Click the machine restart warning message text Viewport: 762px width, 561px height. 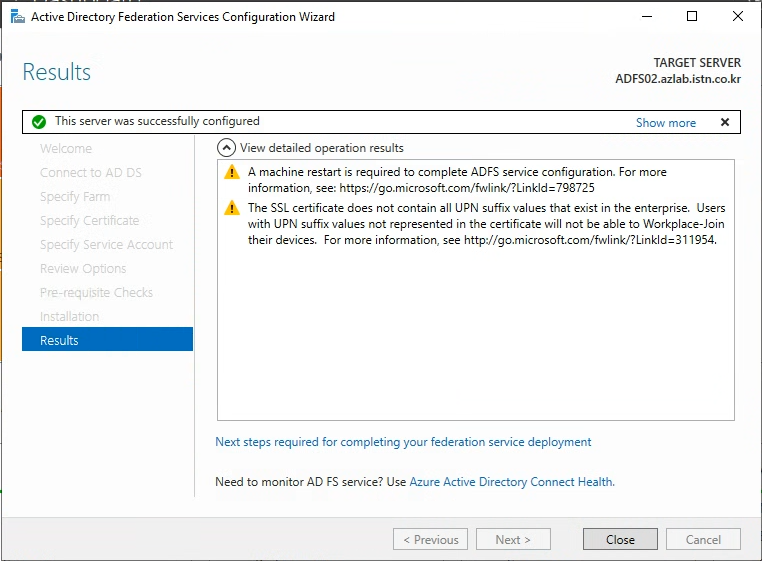click(457, 180)
